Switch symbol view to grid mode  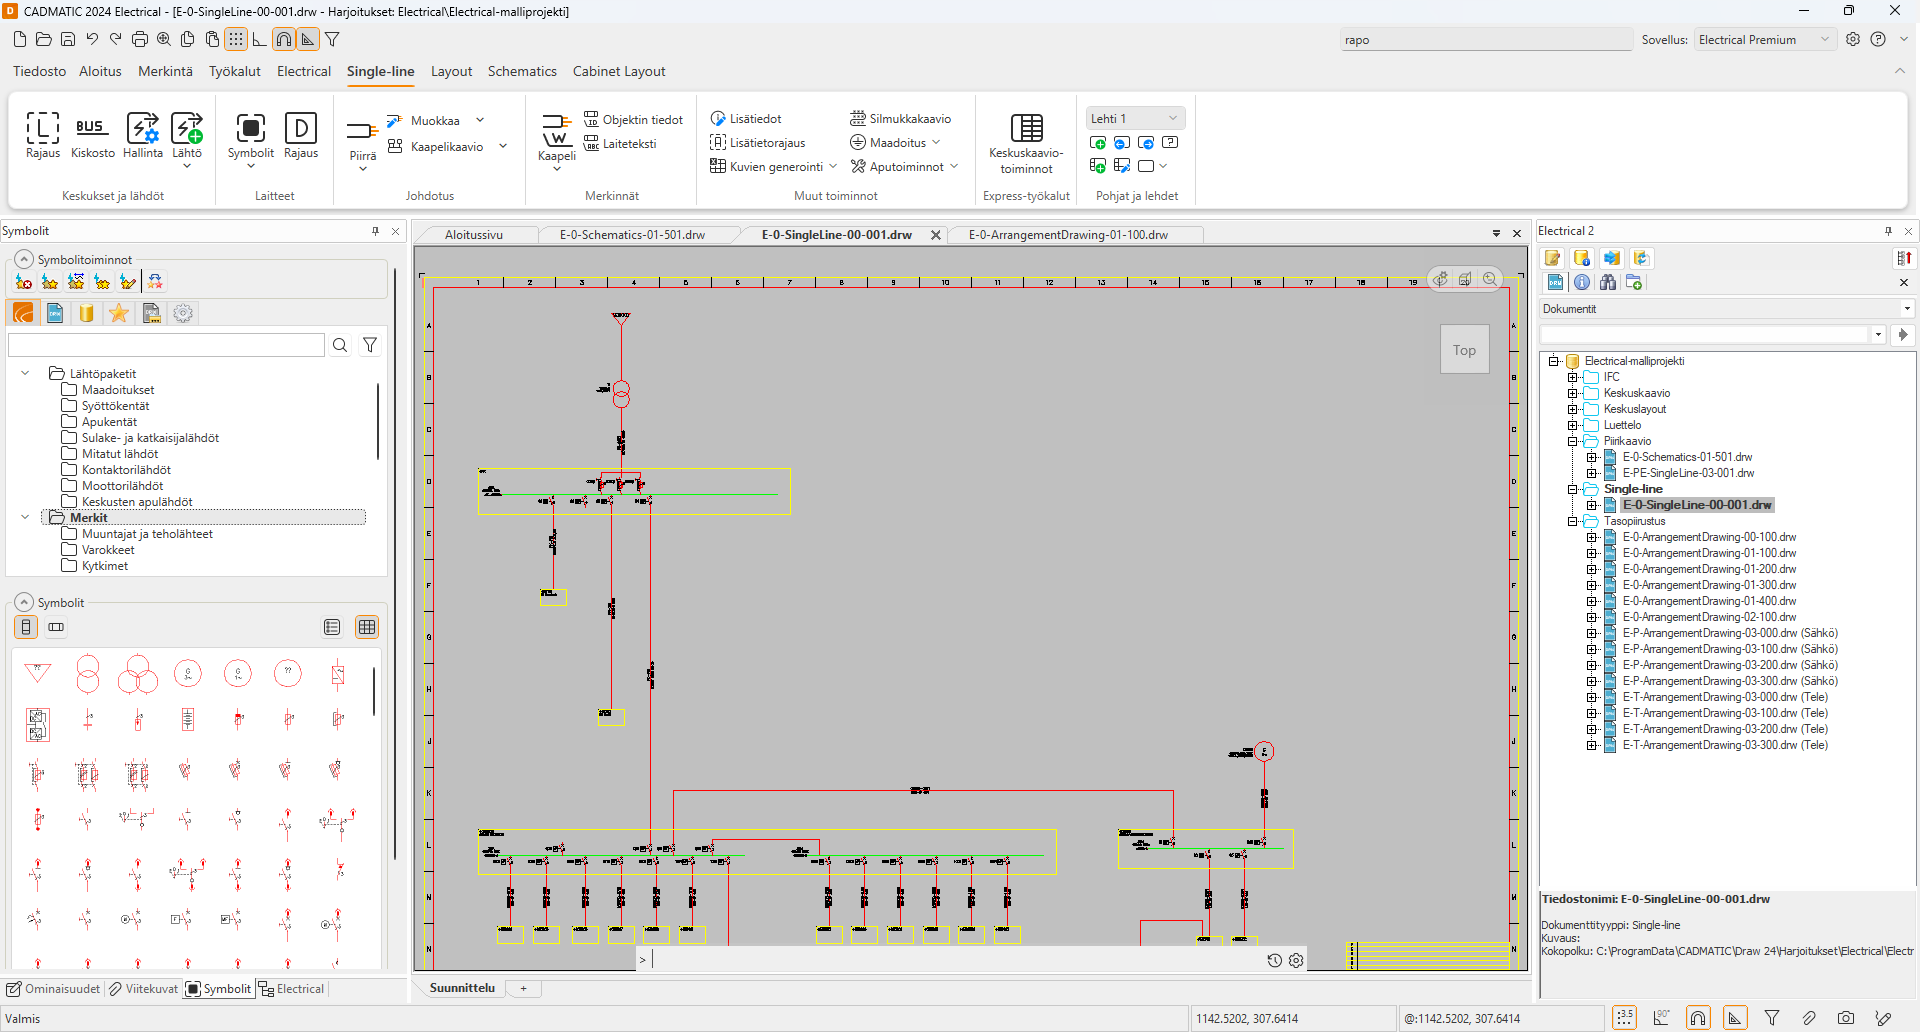click(x=367, y=627)
